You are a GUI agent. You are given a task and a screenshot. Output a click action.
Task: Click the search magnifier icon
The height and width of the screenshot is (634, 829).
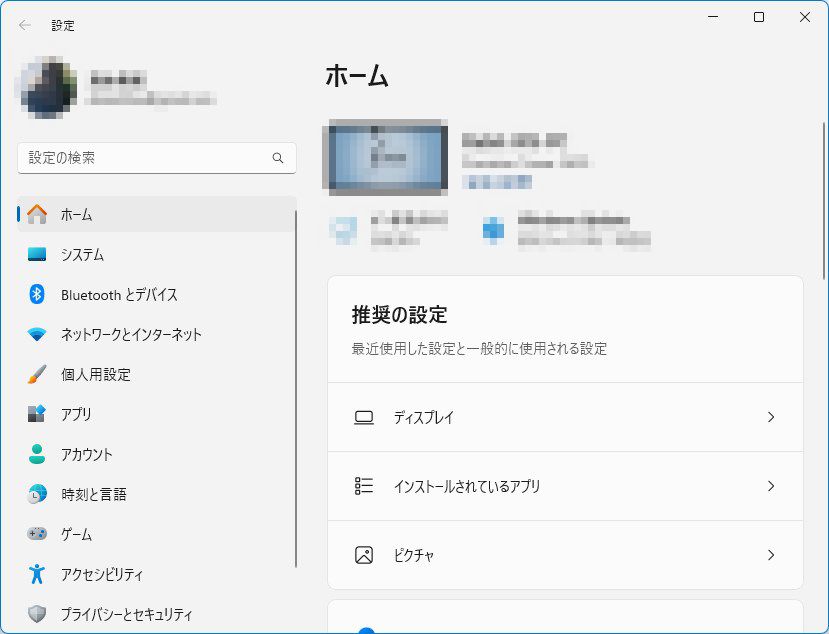pyautogui.click(x=278, y=158)
